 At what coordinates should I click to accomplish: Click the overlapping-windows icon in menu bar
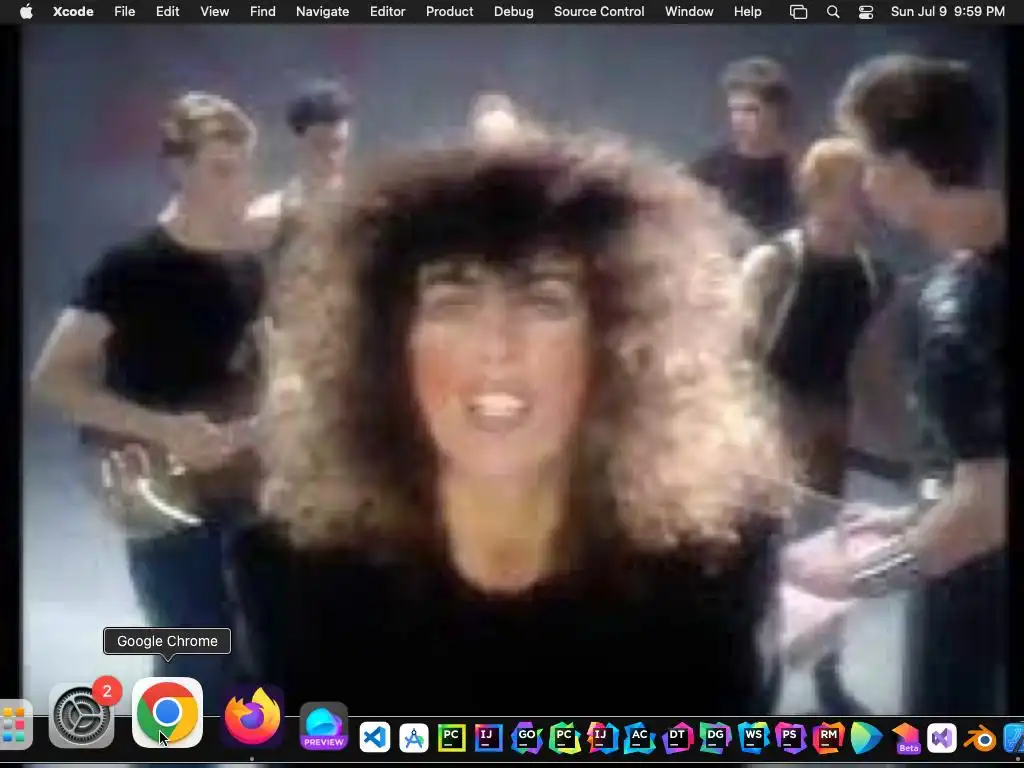(798, 12)
